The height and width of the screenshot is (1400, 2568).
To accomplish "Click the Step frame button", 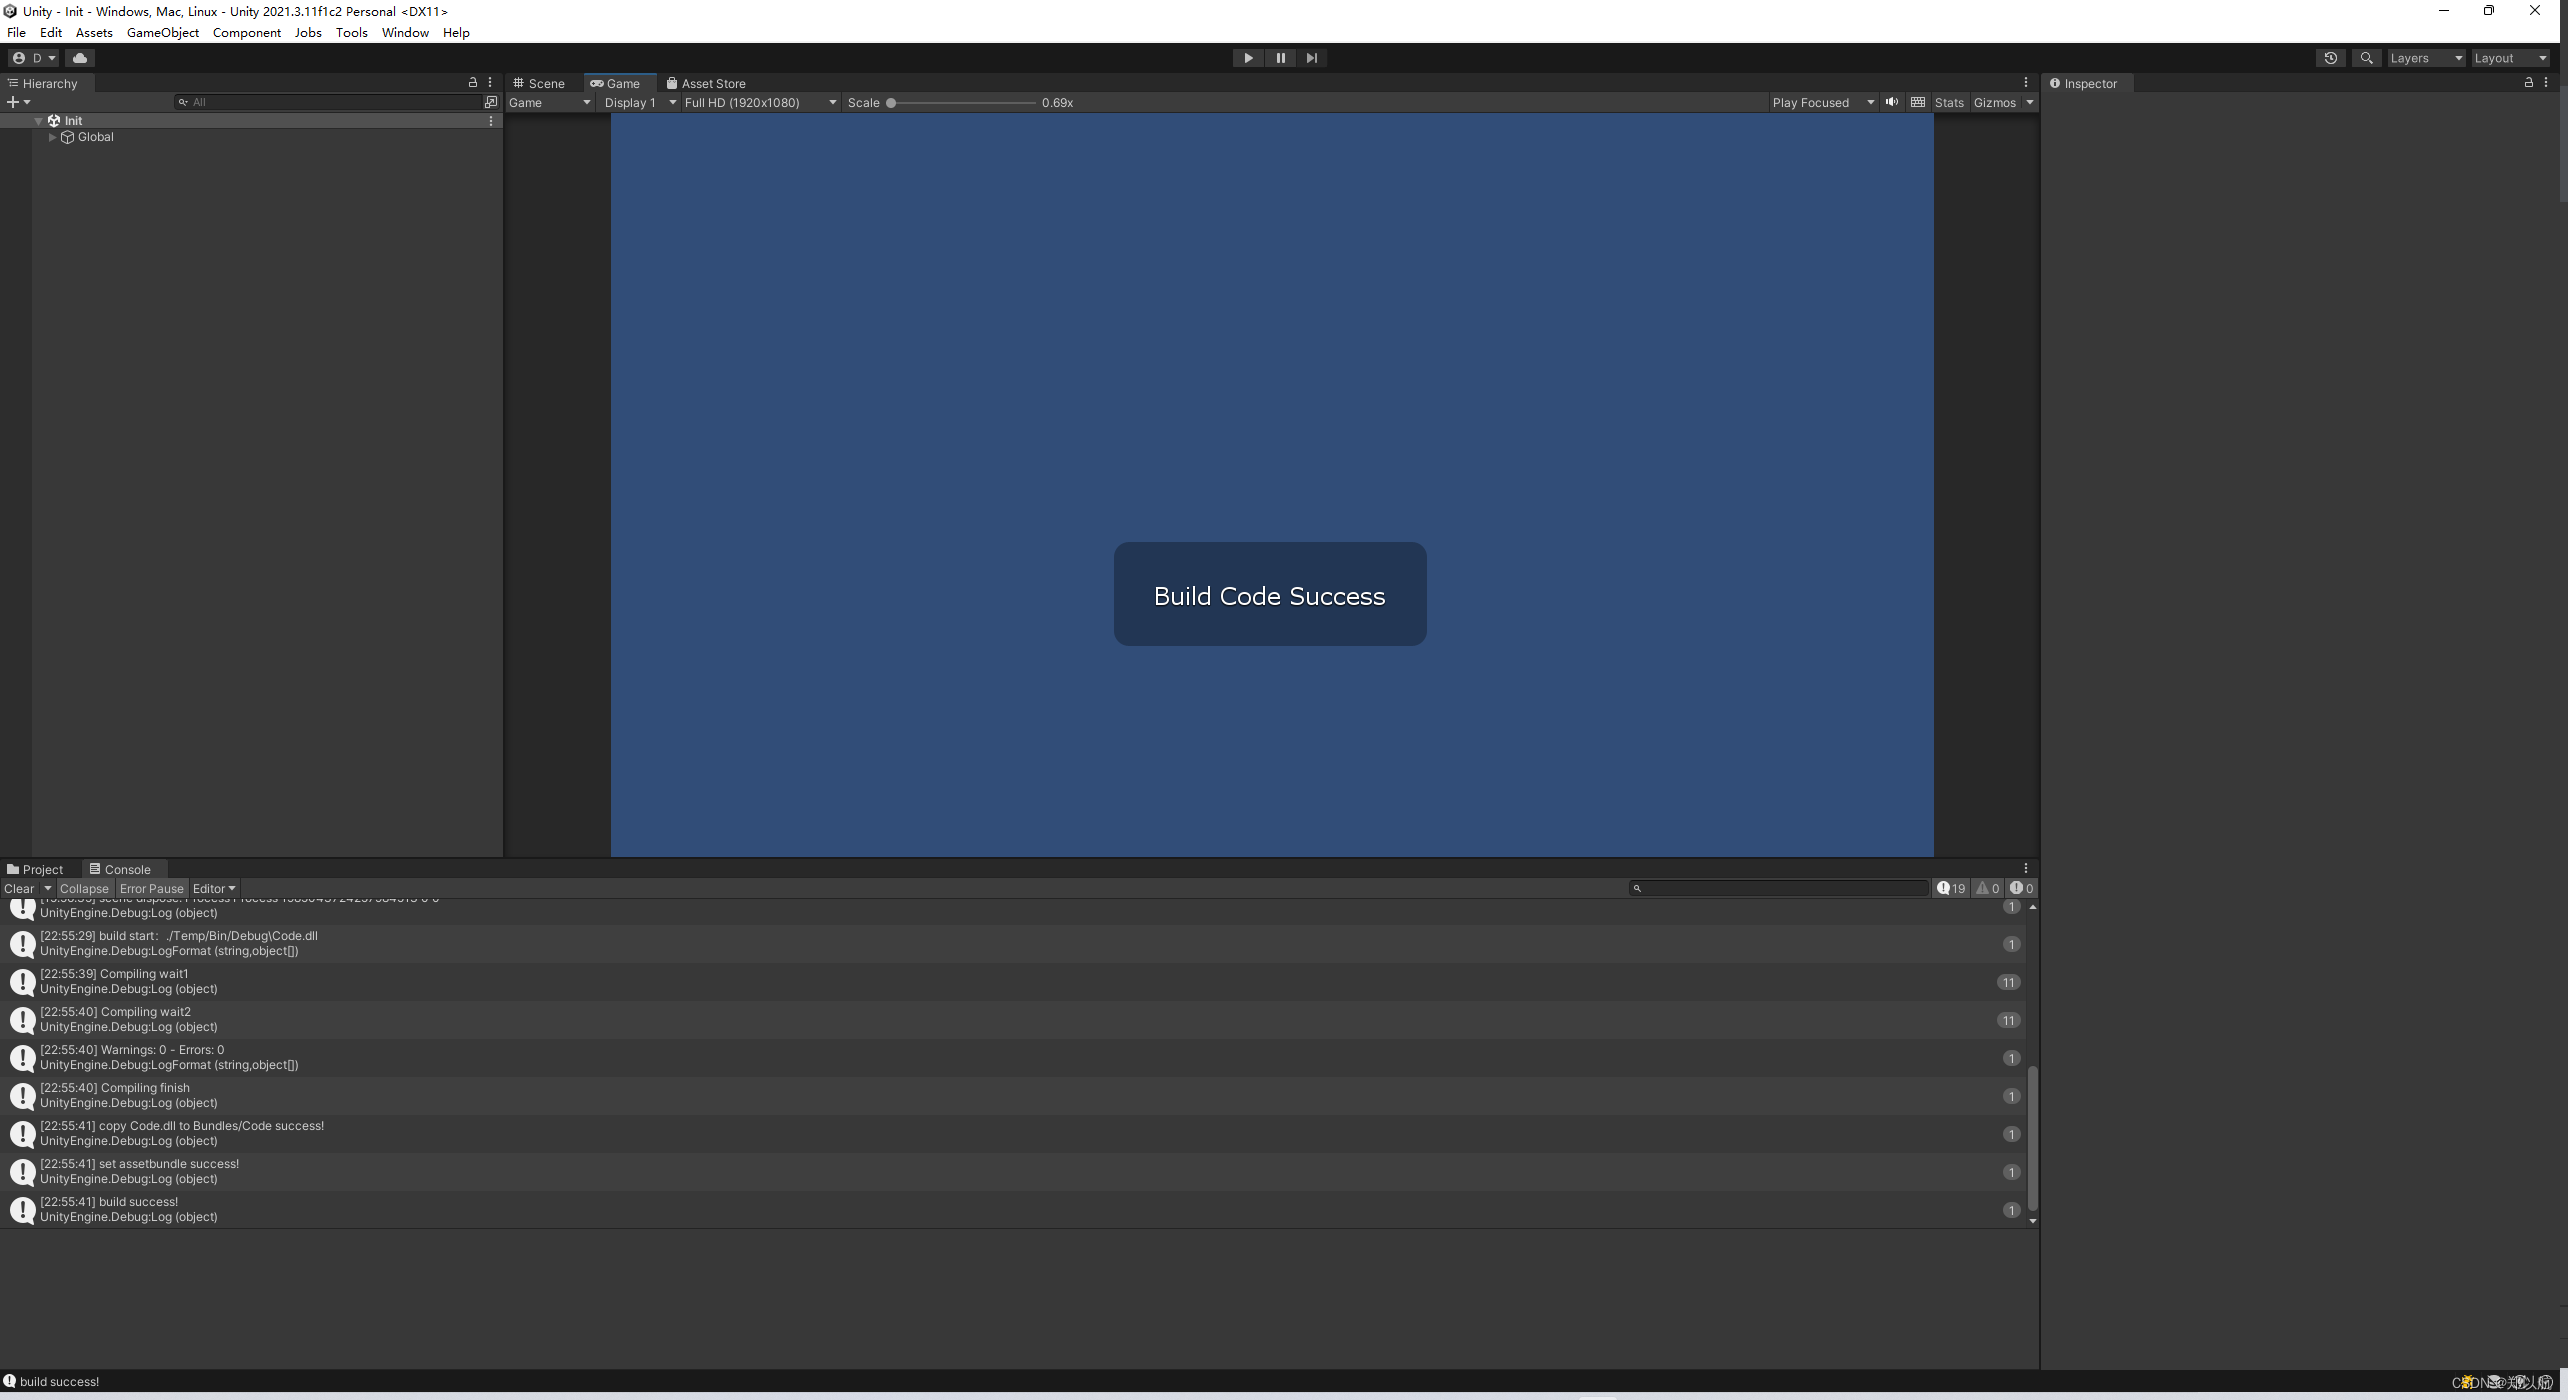I will [1312, 58].
